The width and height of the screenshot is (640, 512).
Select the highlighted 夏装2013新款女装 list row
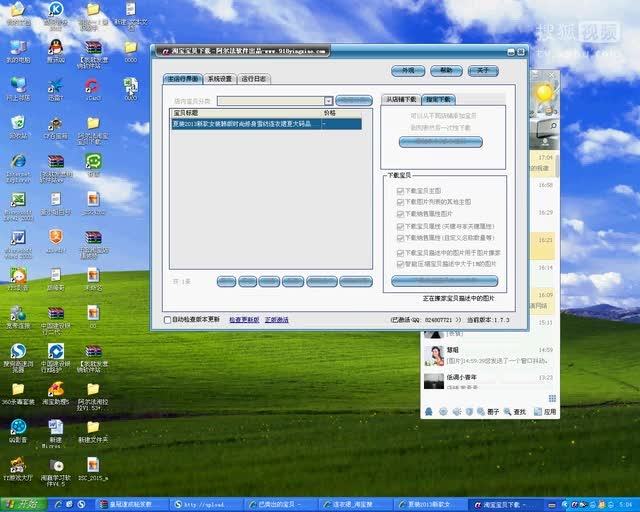click(266, 124)
